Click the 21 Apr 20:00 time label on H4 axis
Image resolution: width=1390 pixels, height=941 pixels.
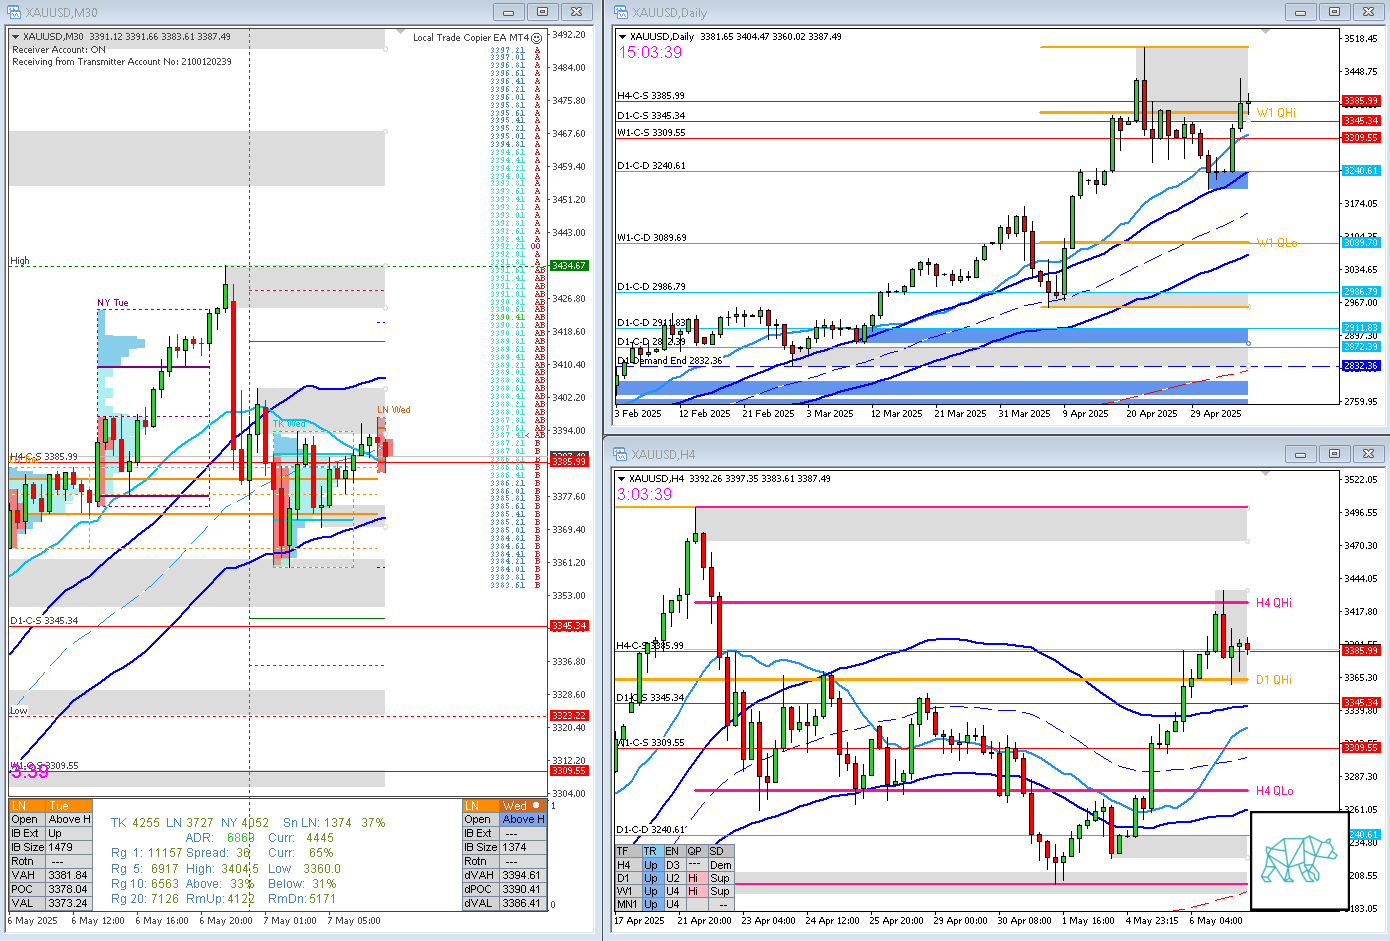(705, 920)
